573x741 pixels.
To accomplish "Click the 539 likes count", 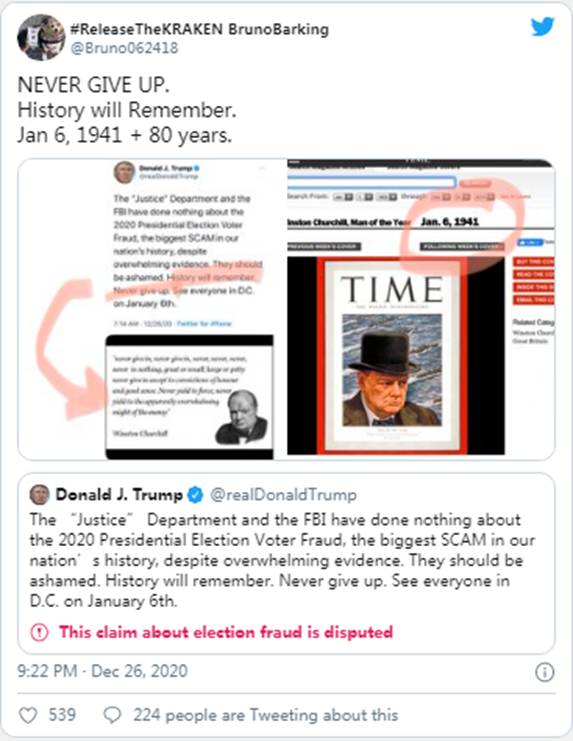I will point(62,715).
